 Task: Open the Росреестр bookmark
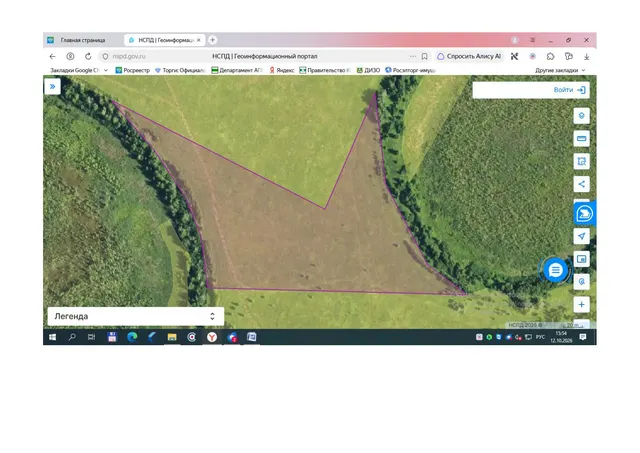(133, 70)
